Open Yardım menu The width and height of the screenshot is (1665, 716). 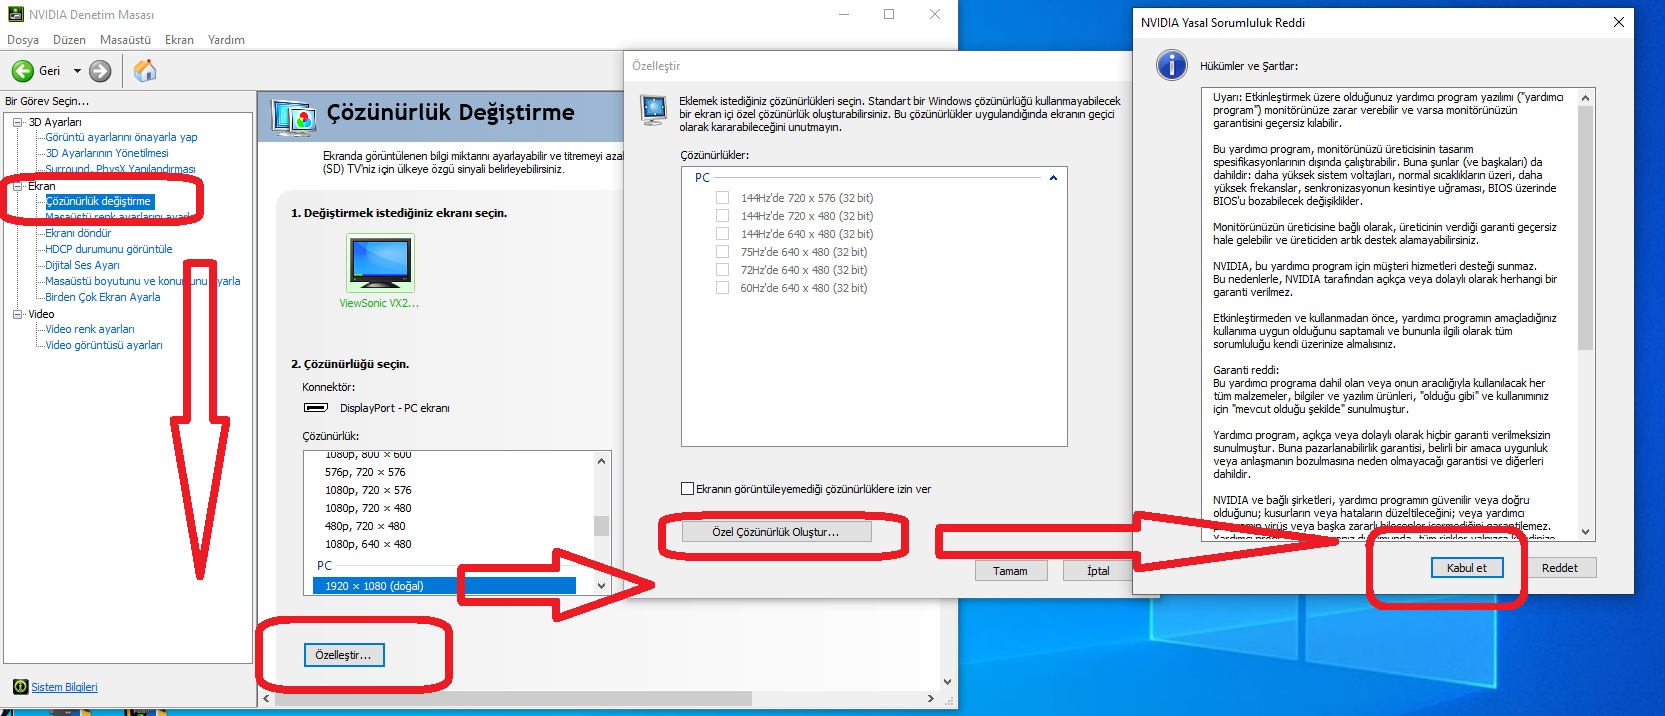click(x=226, y=40)
